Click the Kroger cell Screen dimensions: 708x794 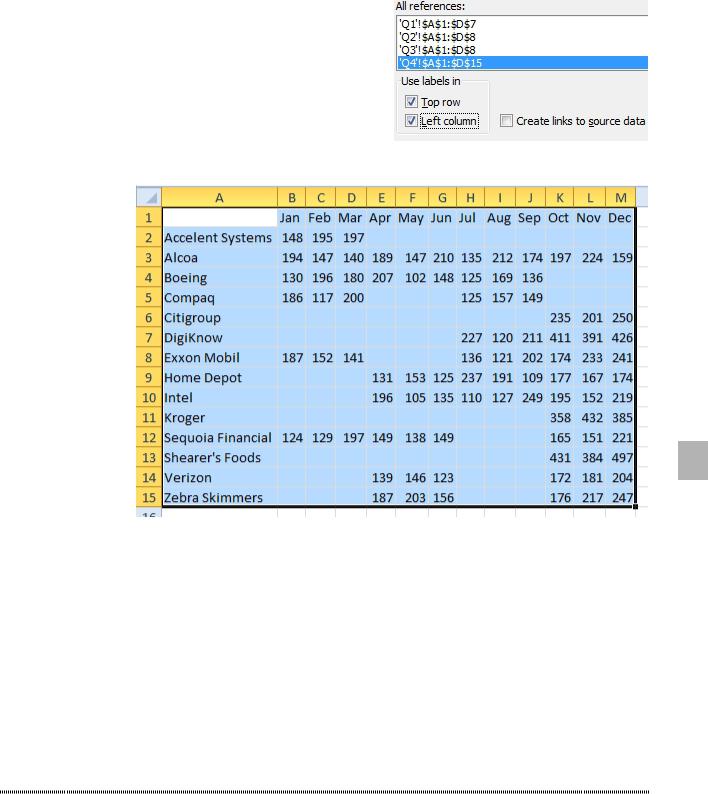219,418
